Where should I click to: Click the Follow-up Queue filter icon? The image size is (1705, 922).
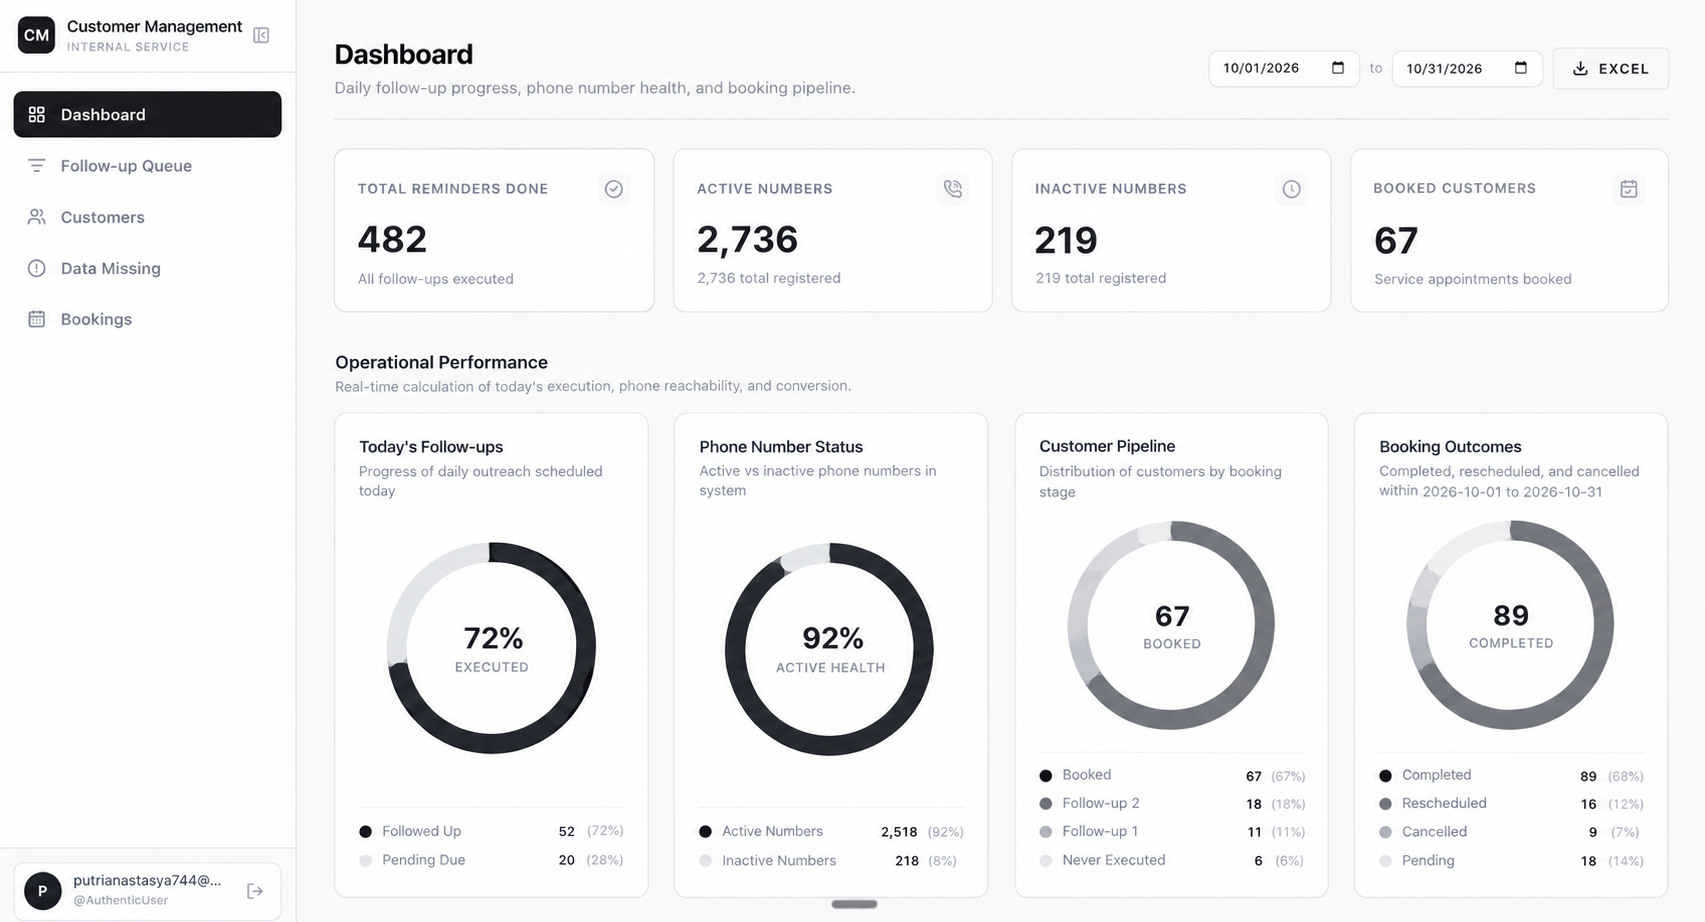click(37, 166)
